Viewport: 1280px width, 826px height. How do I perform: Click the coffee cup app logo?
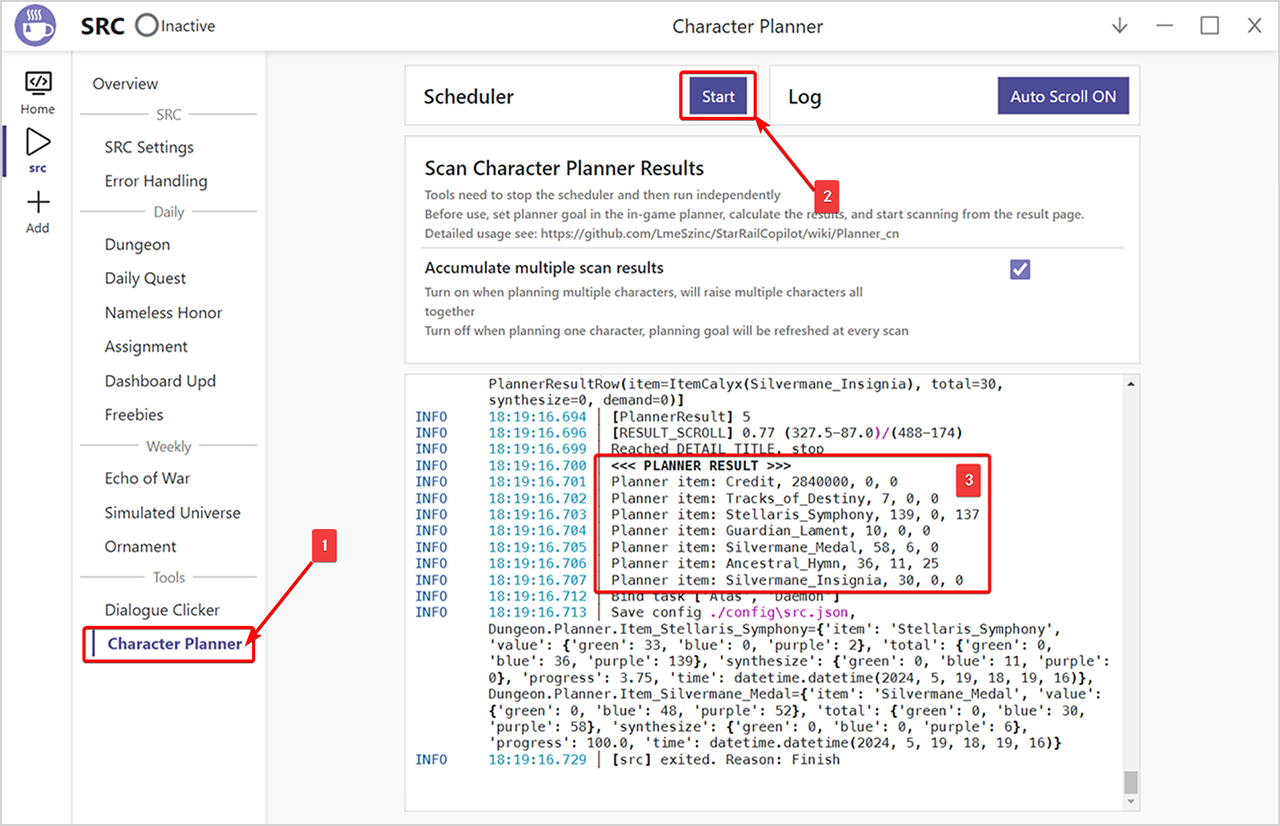point(36,26)
